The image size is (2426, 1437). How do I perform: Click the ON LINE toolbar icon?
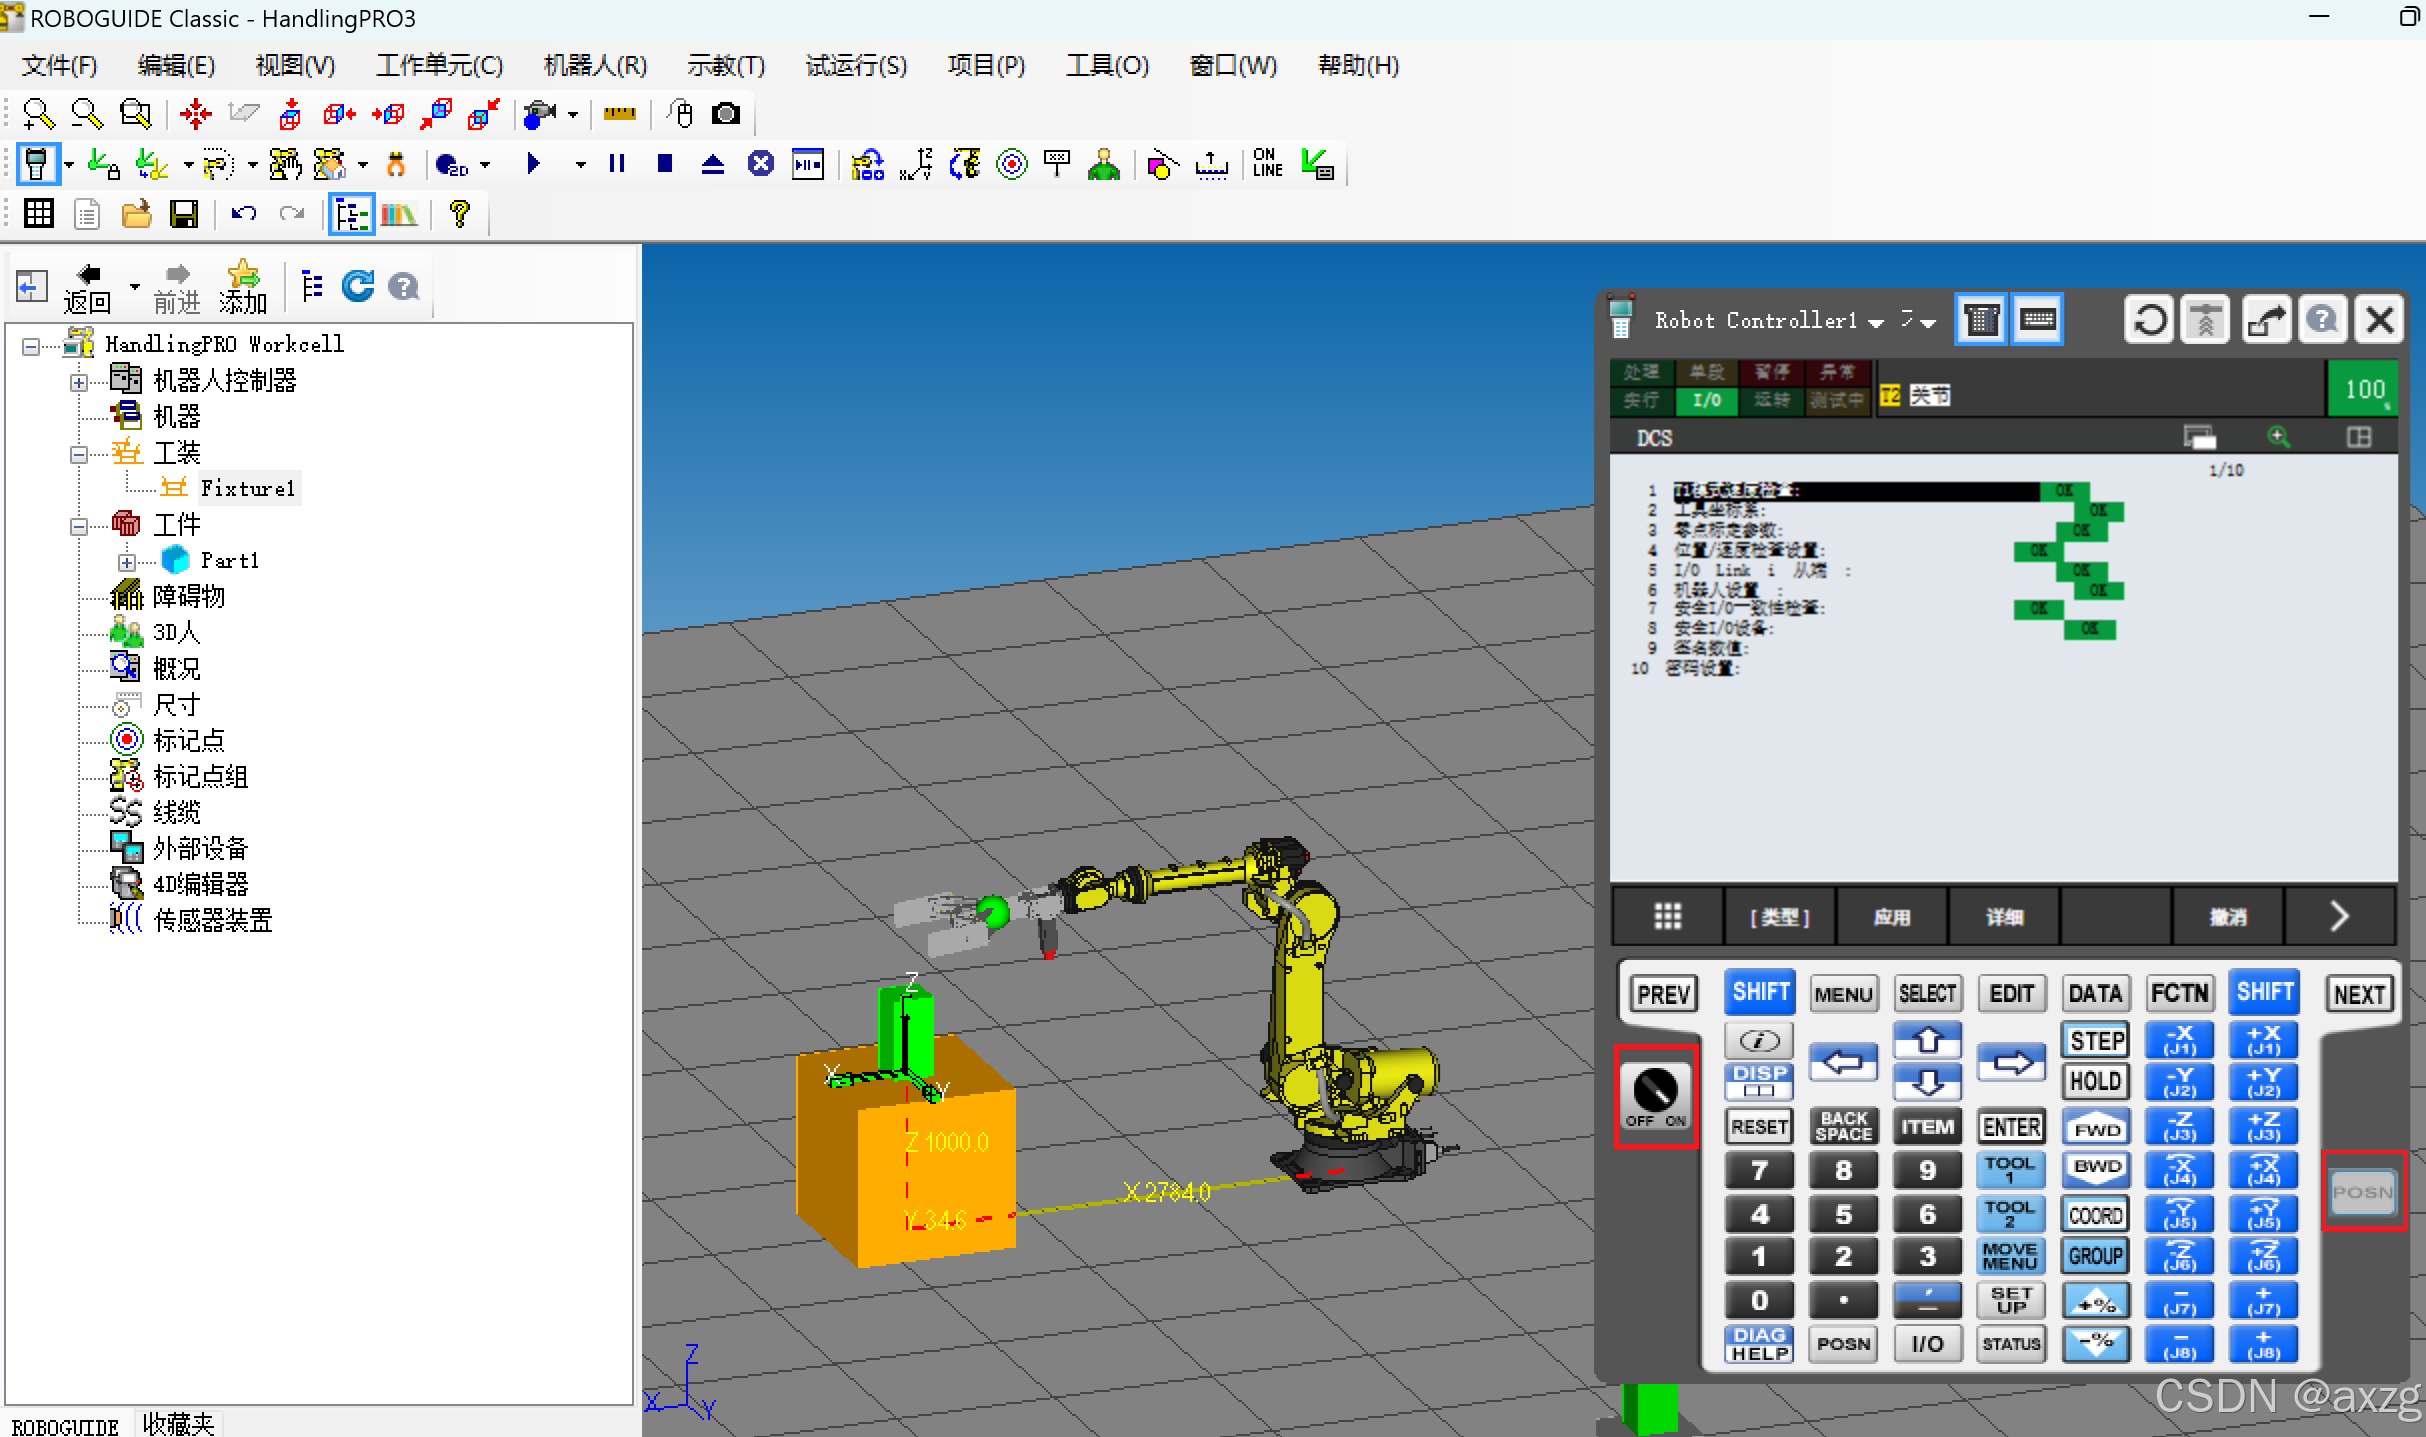tap(1266, 164)
